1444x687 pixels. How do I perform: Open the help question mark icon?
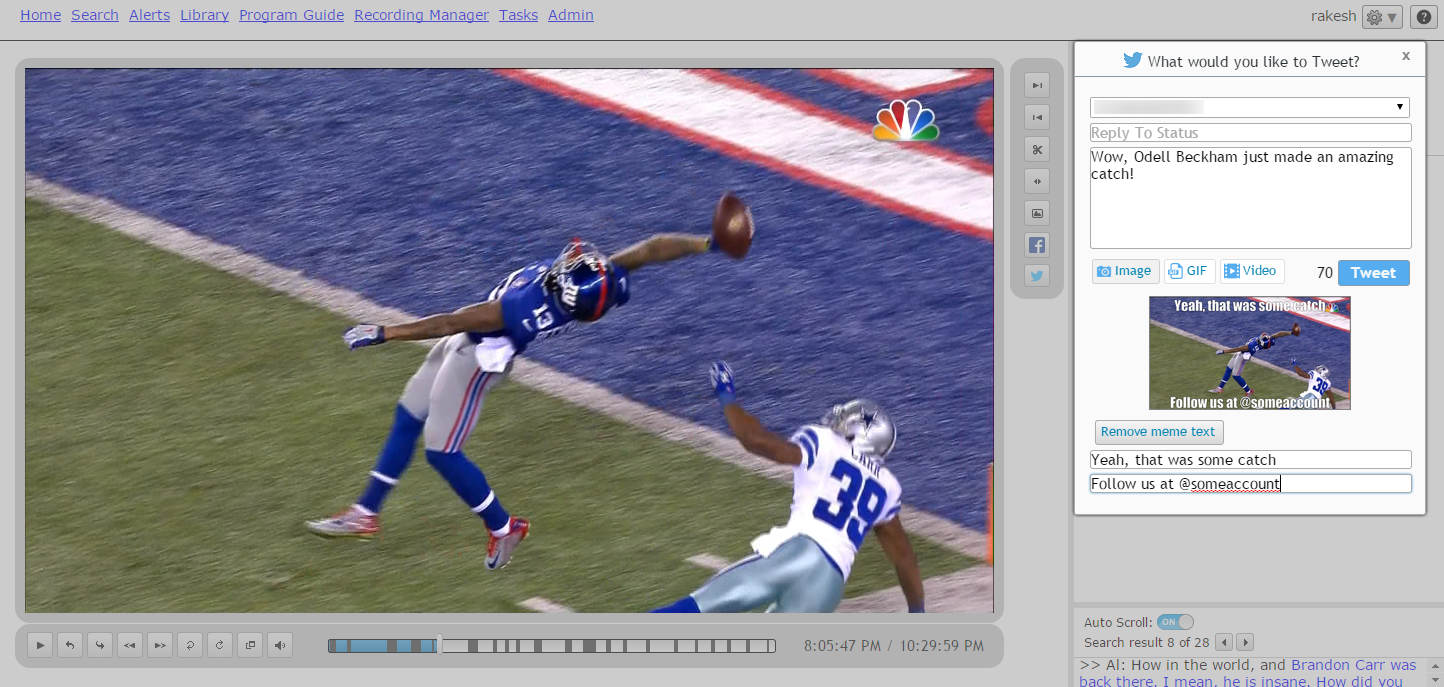coord(1424,17)
